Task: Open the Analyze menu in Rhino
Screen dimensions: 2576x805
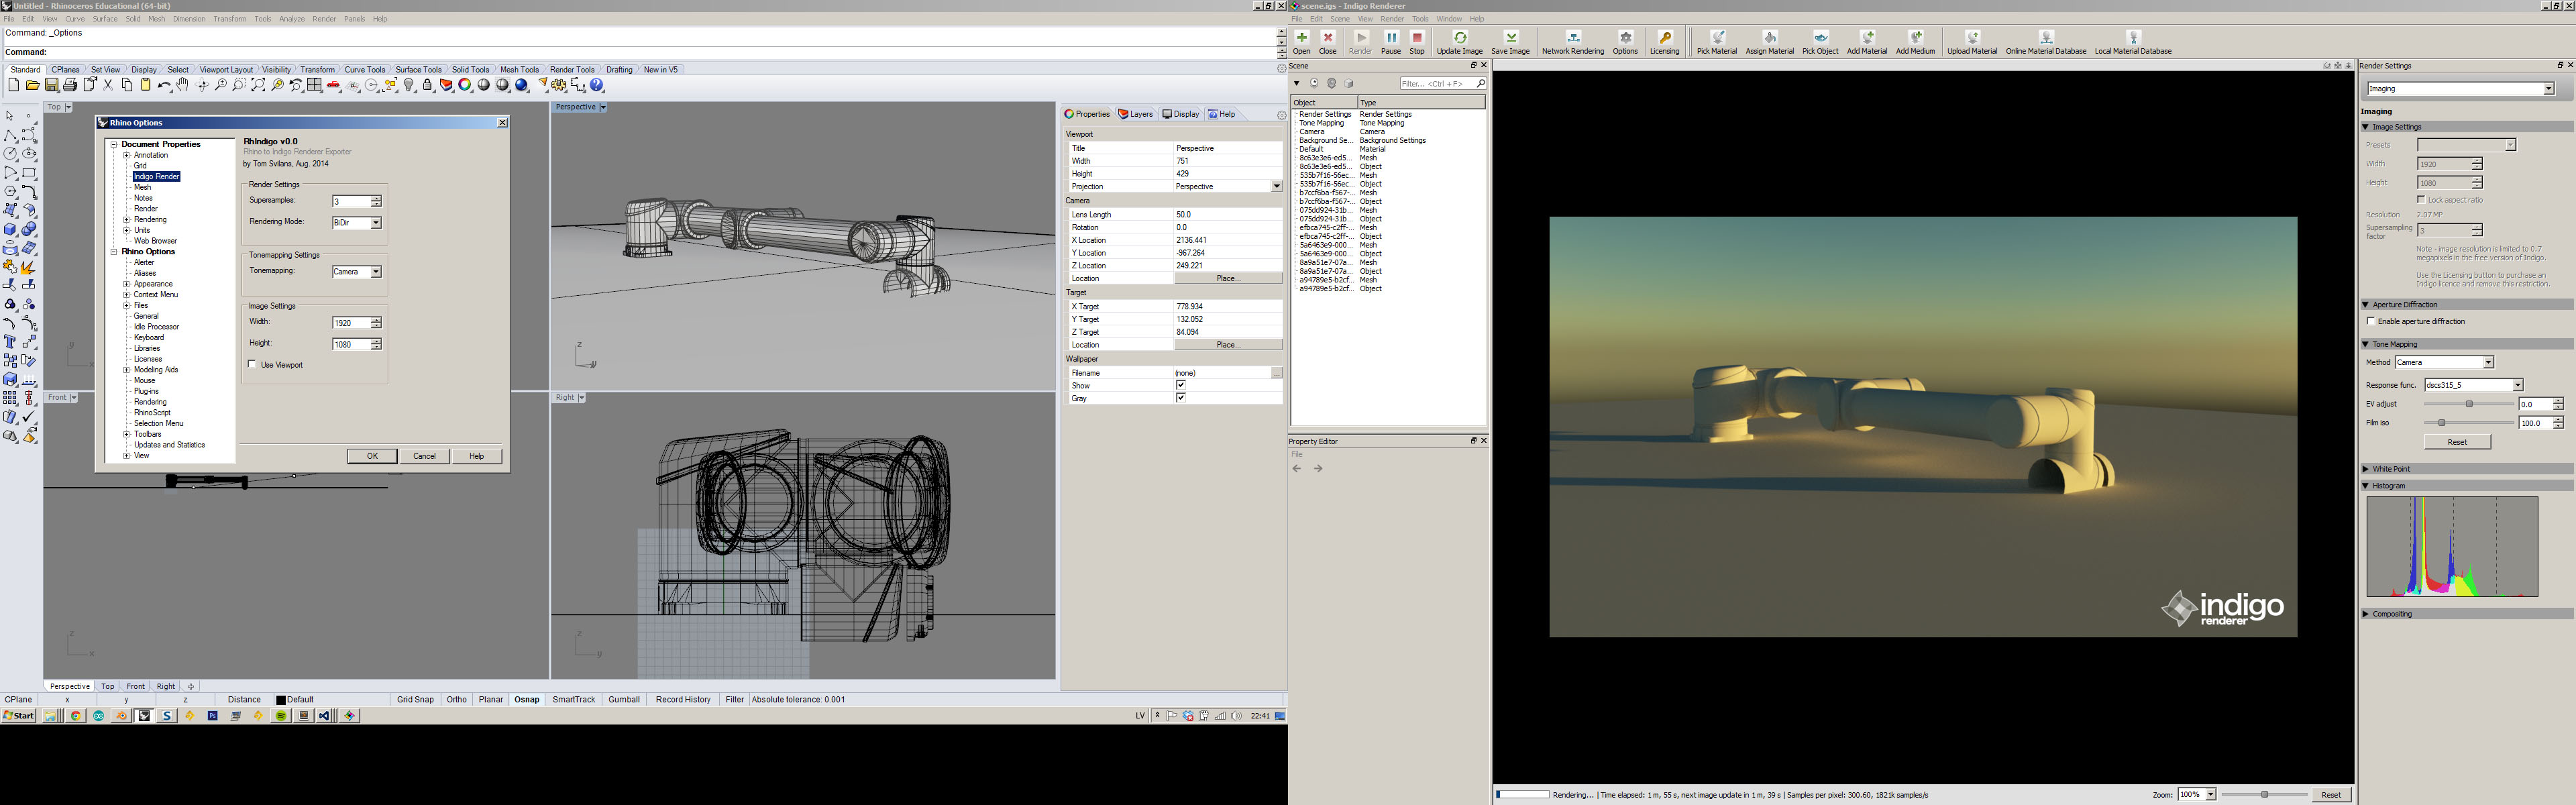Action: 291,19
